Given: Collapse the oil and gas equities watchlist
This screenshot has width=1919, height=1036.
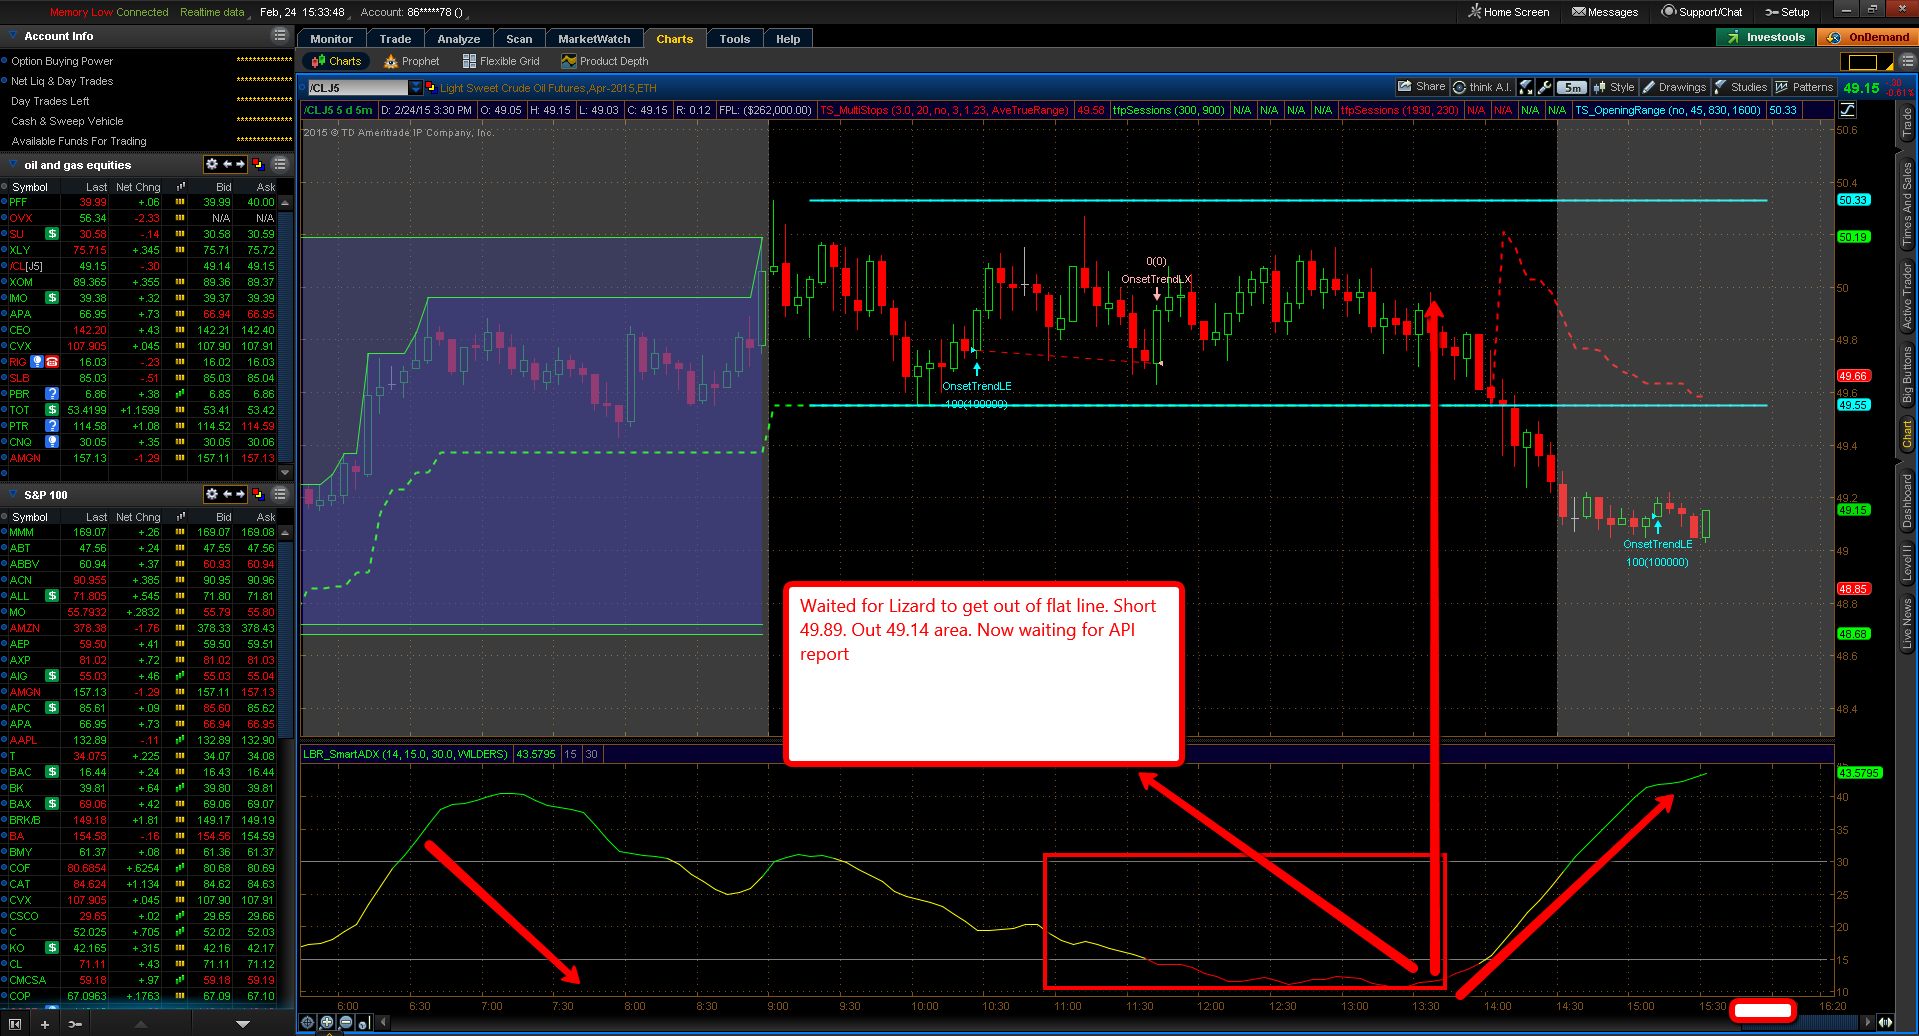Looking at the screenshot, I should [x=14, y=165].
